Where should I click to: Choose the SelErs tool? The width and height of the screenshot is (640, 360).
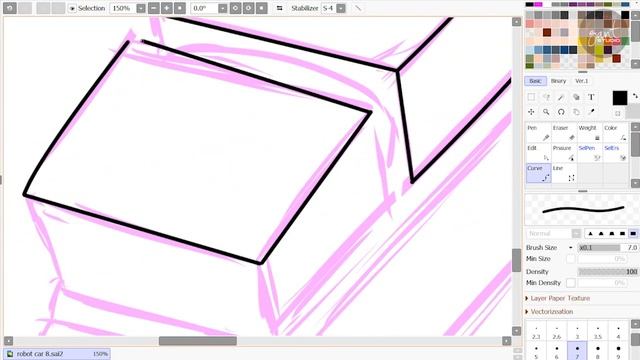(x=615, y=153)
